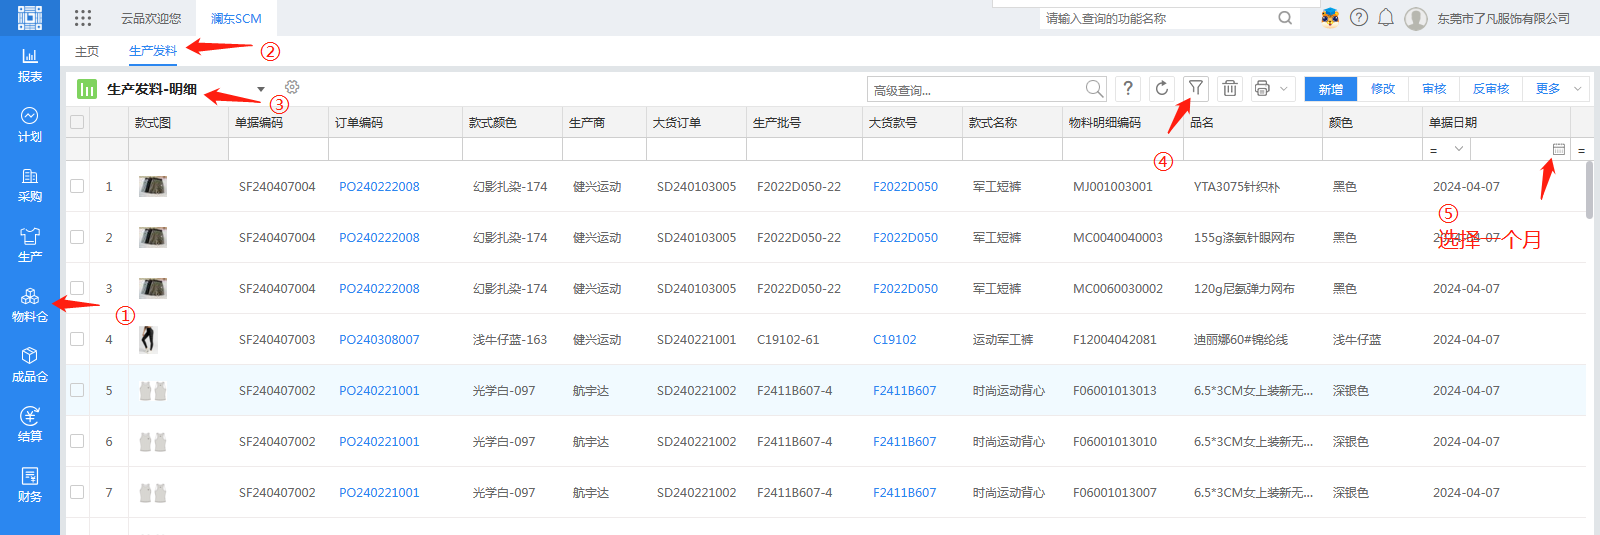Viewport: 1600px width, 535px height.
Task: Click the trash delete icon
Action: [x=1229, y=88]
